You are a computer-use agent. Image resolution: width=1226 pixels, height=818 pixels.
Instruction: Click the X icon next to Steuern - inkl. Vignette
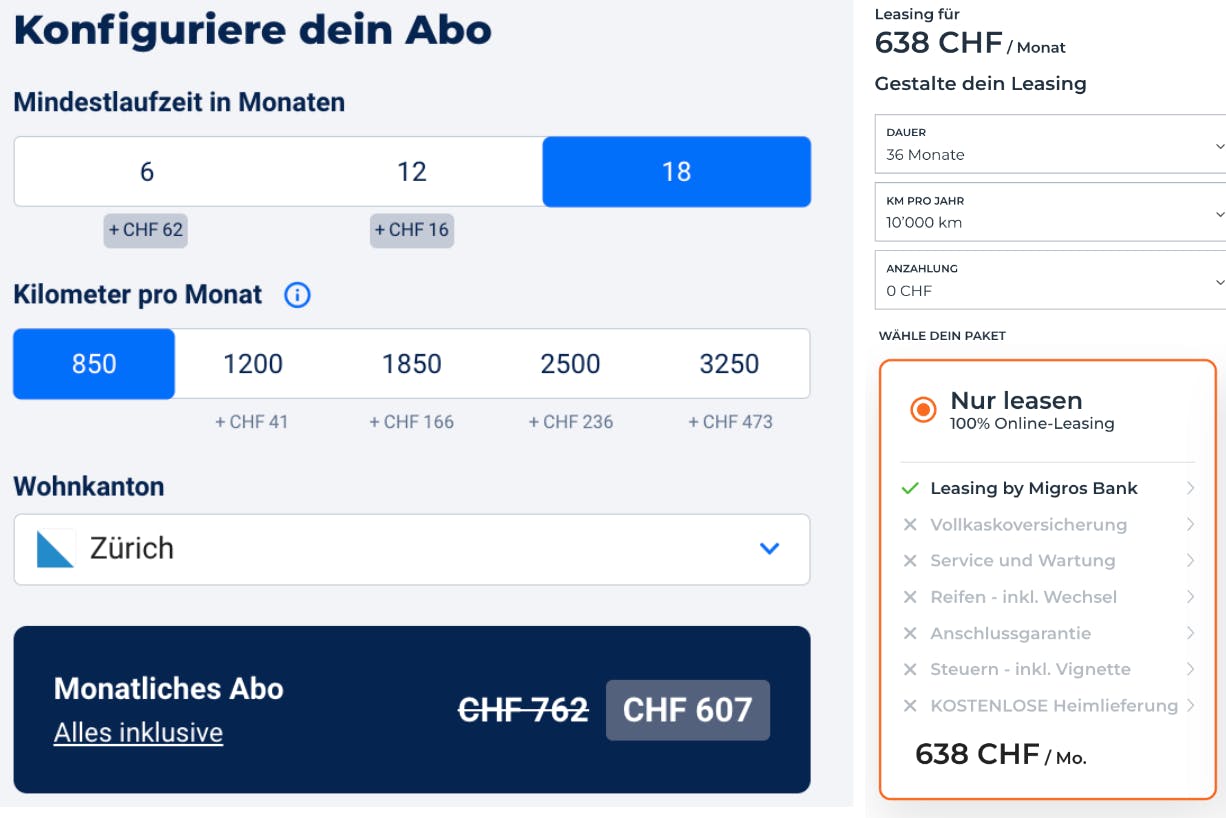pyautogui.click(x=910, y=668)
